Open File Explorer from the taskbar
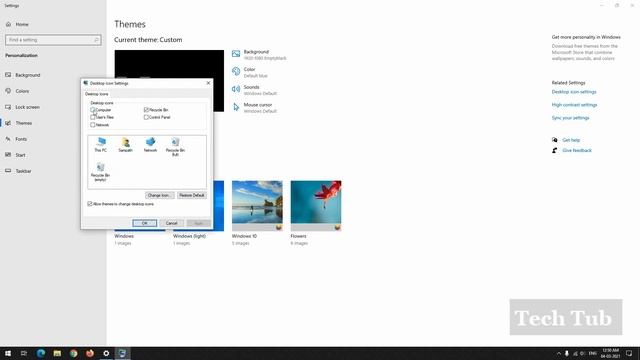 tap(57, 353)
